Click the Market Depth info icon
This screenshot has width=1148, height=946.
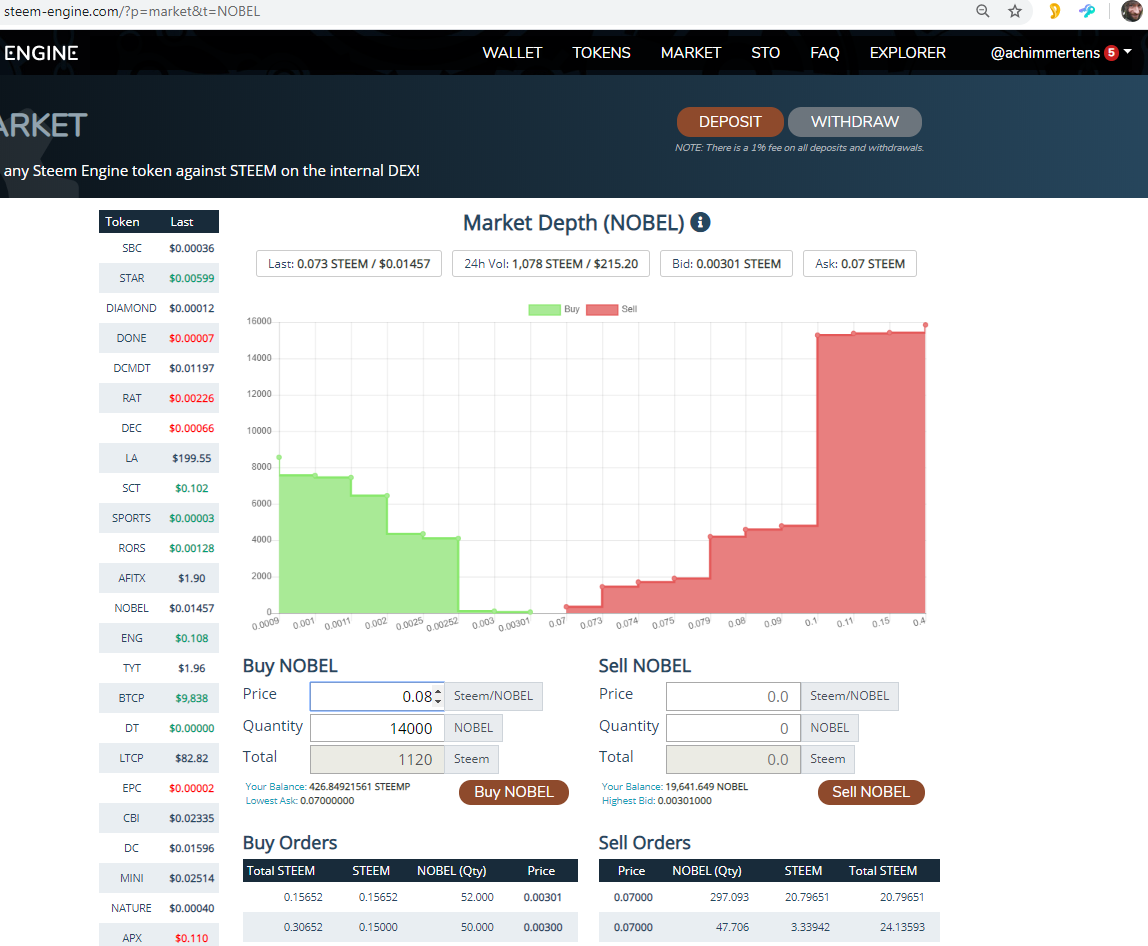click(x=700, y=222)
